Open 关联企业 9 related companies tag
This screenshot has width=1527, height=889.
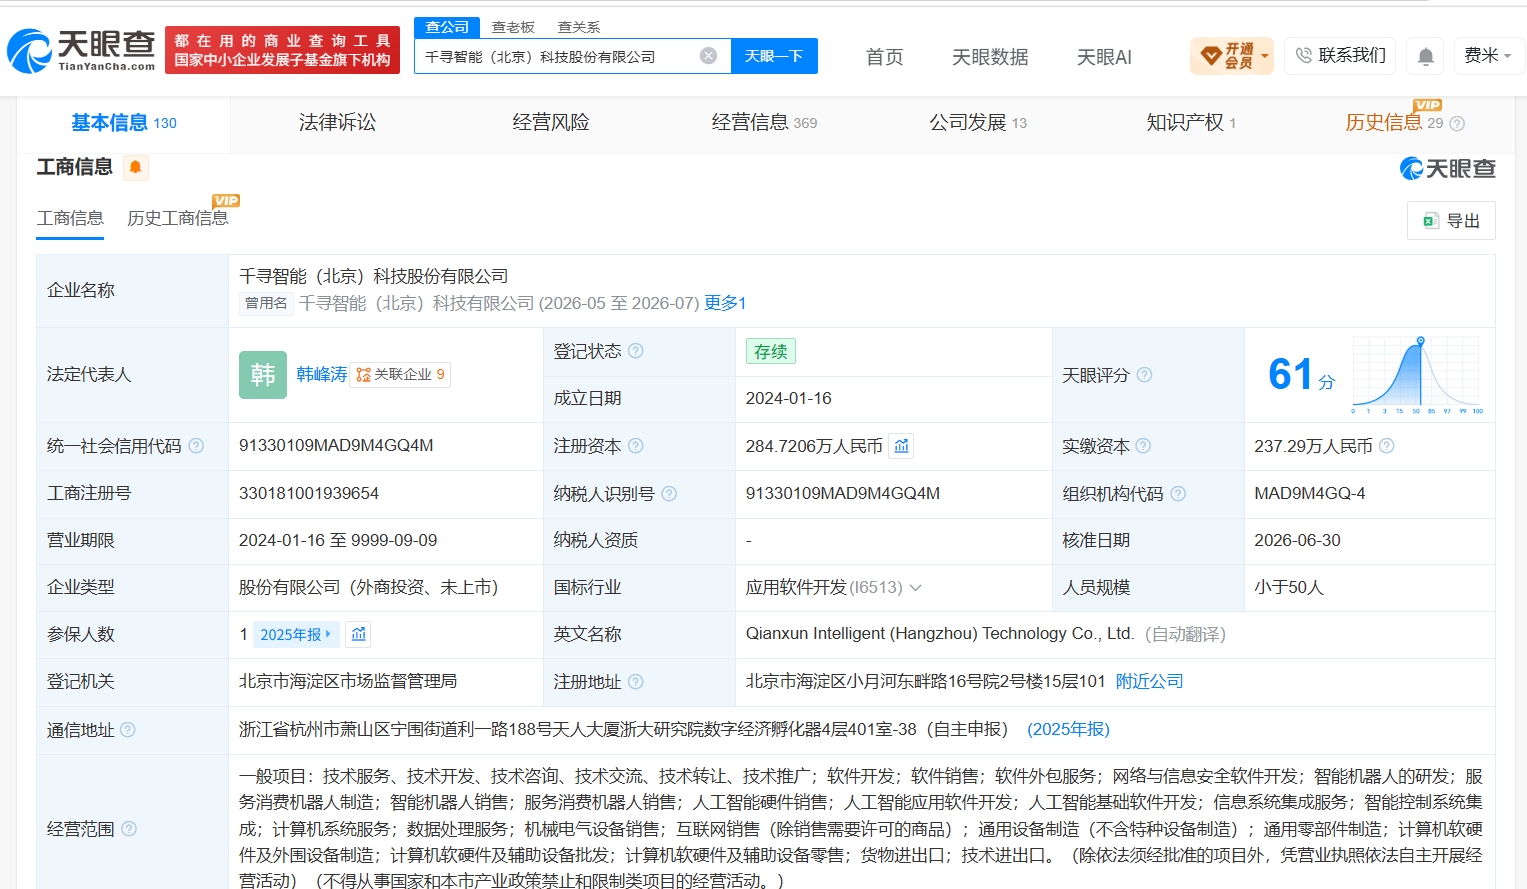tap(400, 375)
